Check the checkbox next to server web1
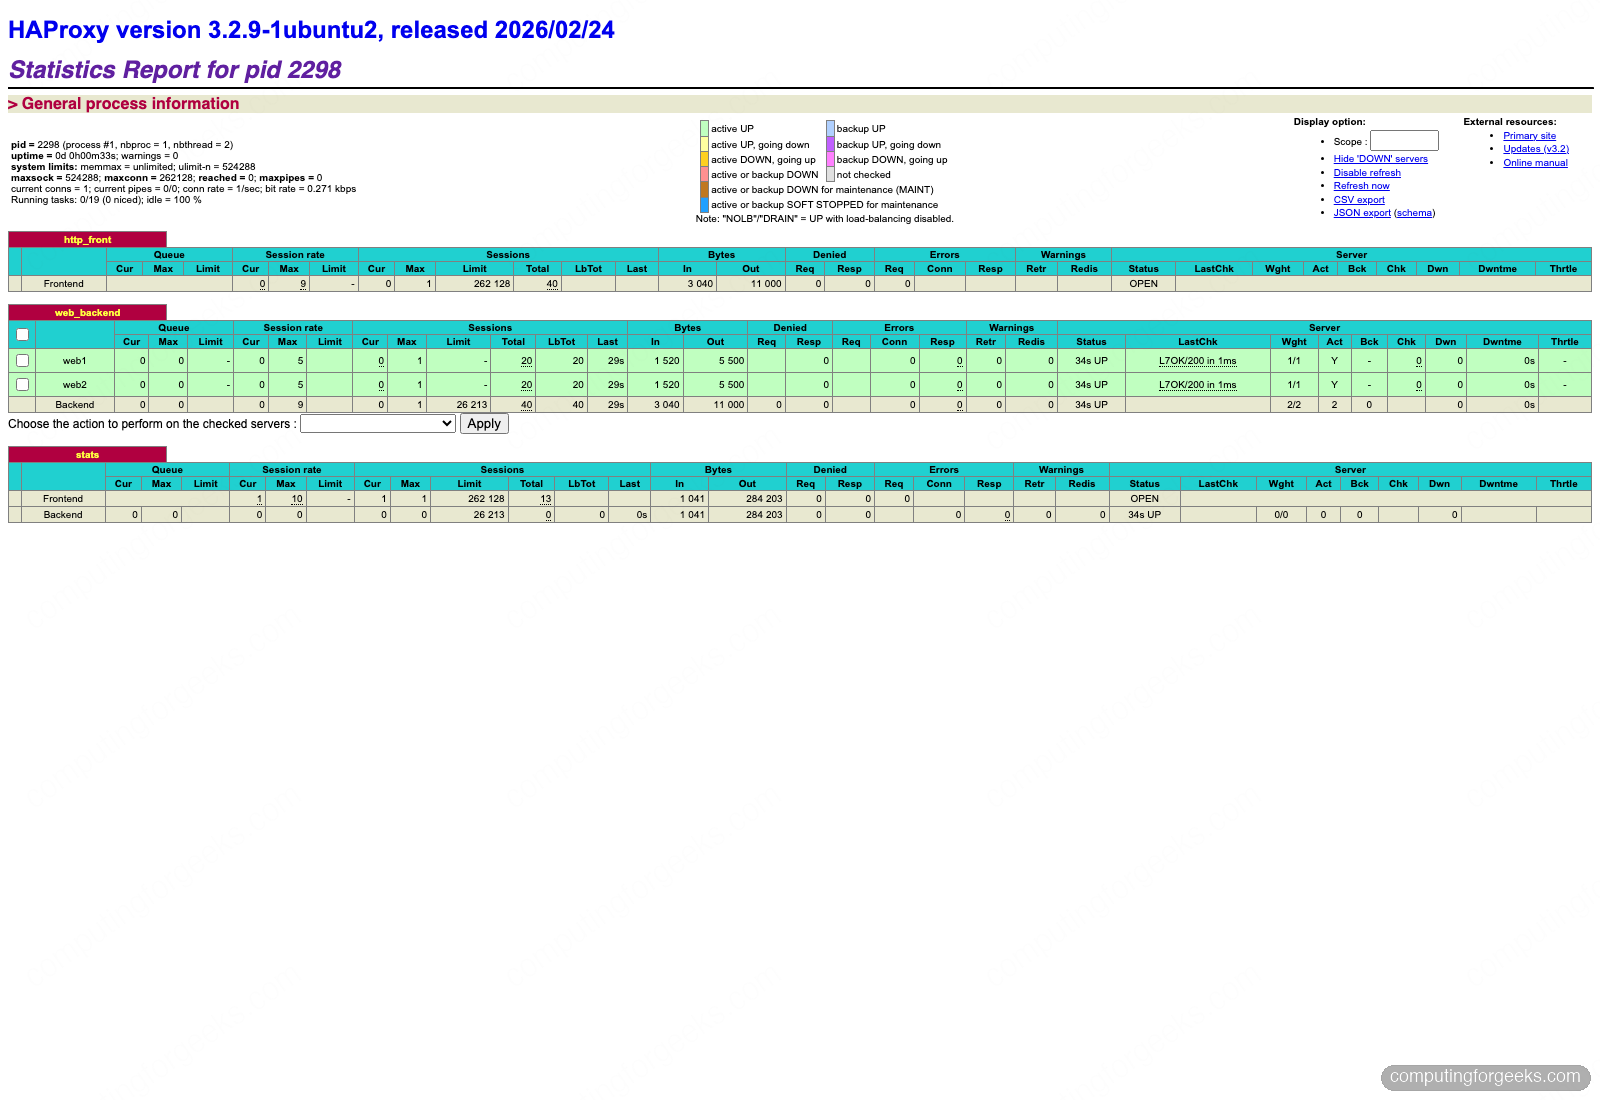Image resolution: width=1600 pixels, height=1100 pixels. [22, 360]
